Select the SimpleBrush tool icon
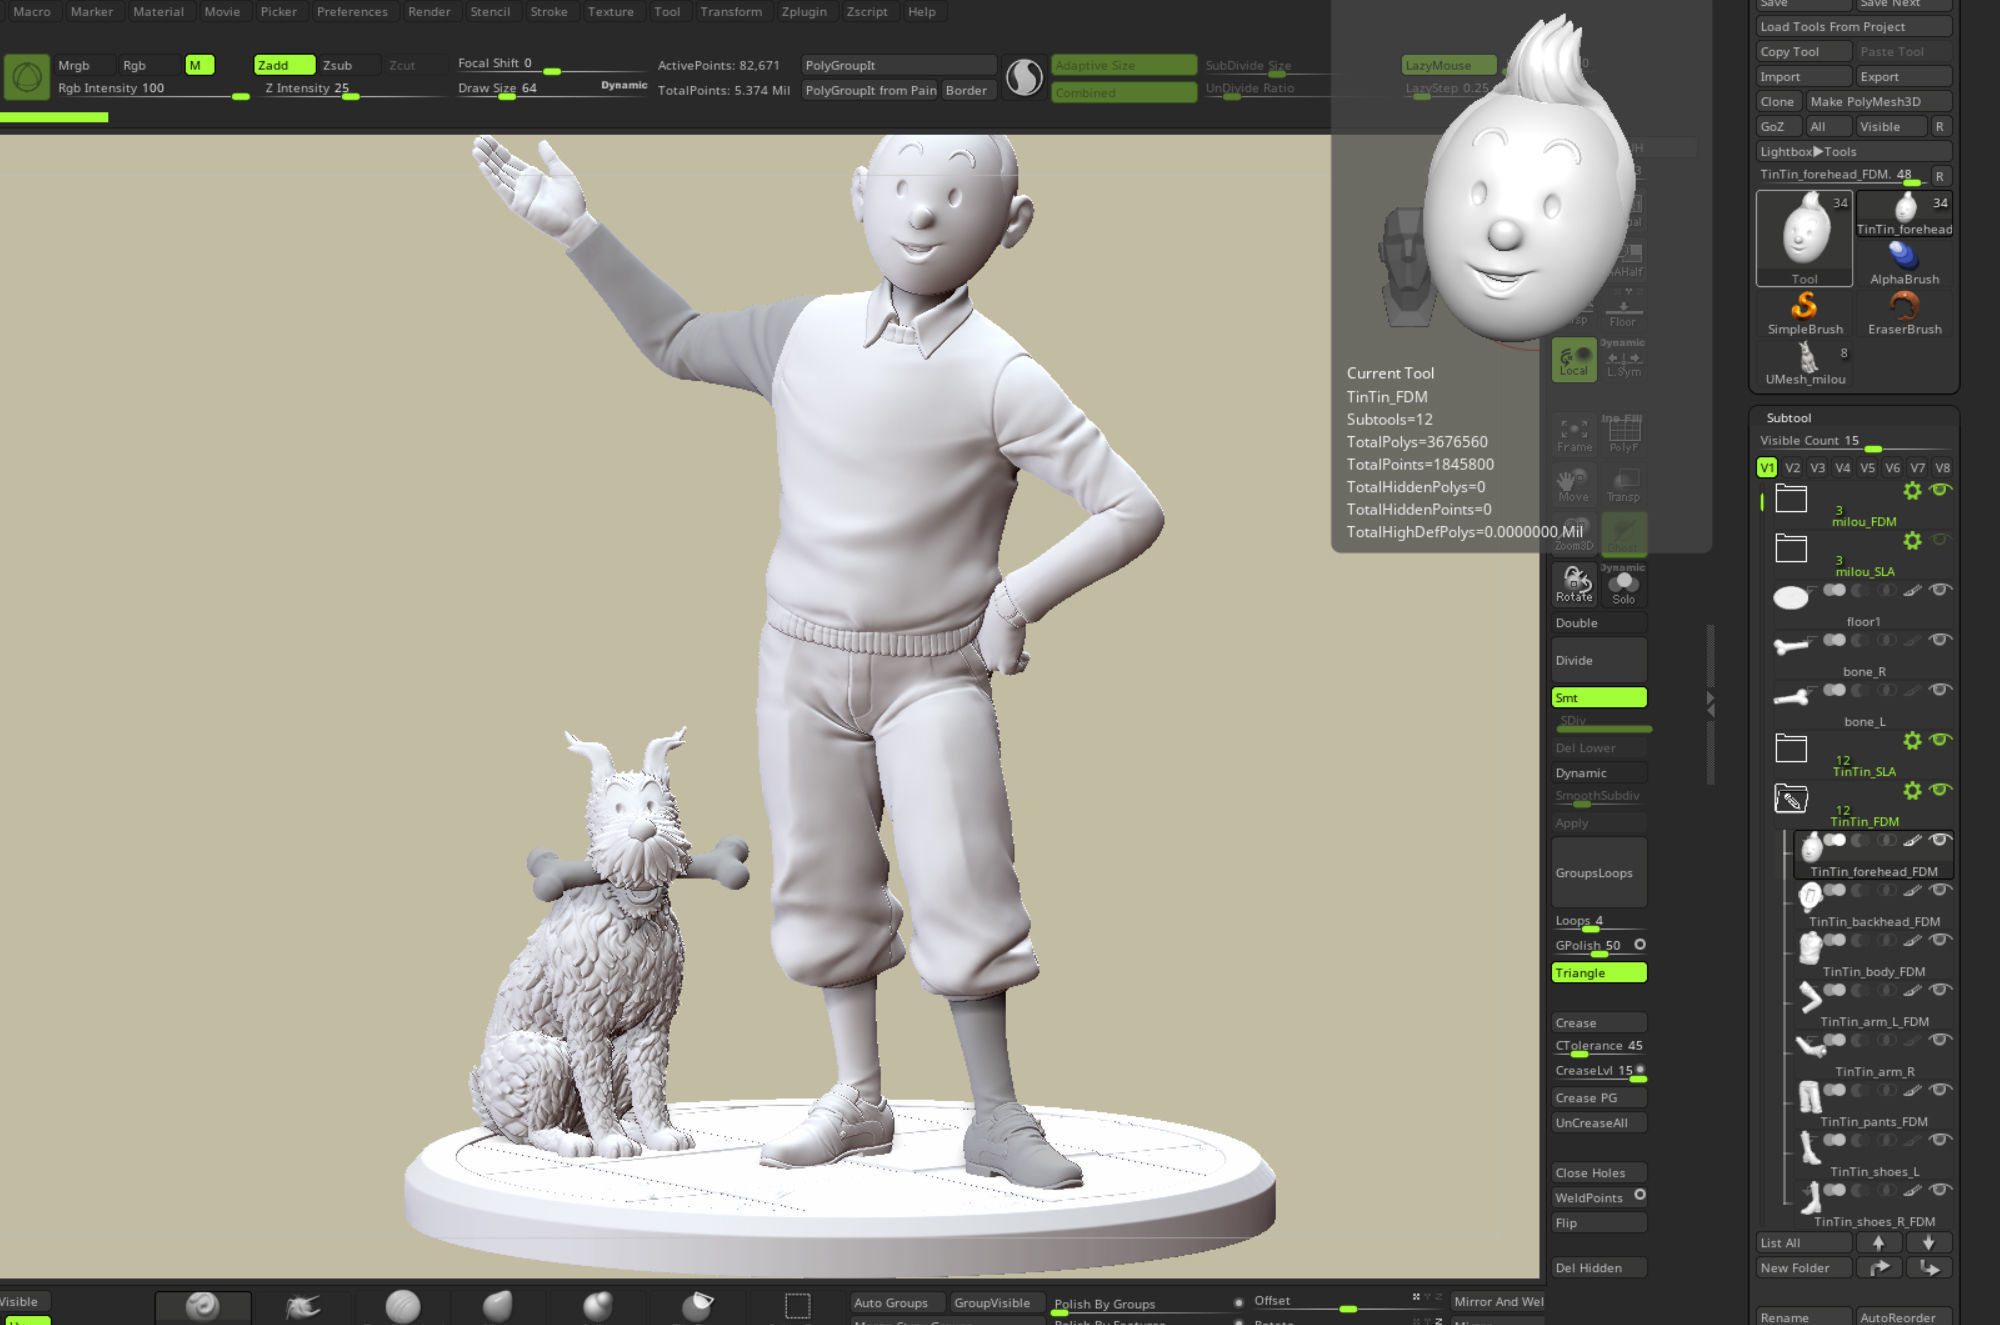Screen dimensions: 2000x1325 [x=1804, y=306]
